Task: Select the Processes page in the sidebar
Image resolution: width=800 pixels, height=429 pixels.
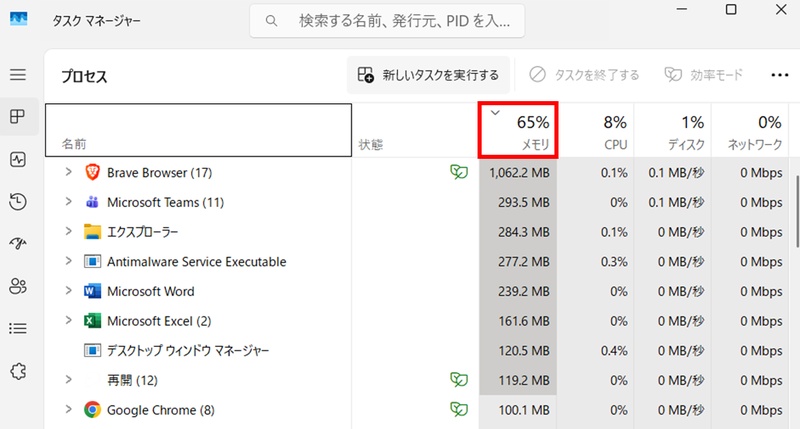Action: (18, 116)
